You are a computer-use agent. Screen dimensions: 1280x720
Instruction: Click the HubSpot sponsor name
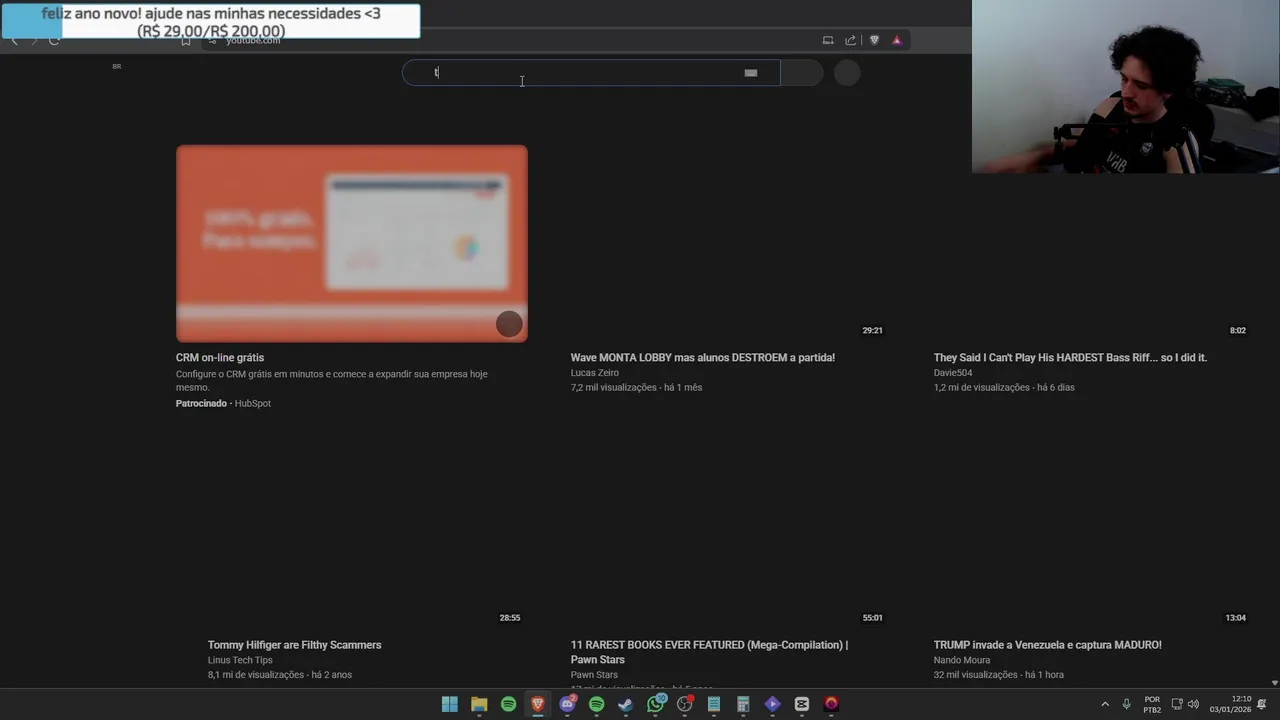point(253,404)
